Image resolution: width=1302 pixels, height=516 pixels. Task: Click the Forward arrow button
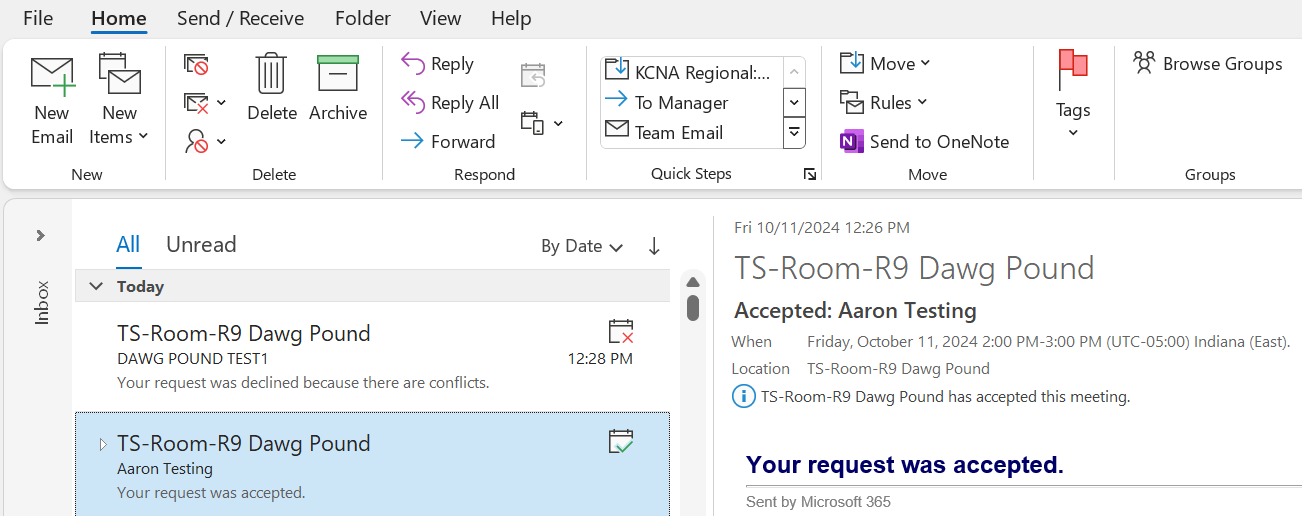click(448, 141)
